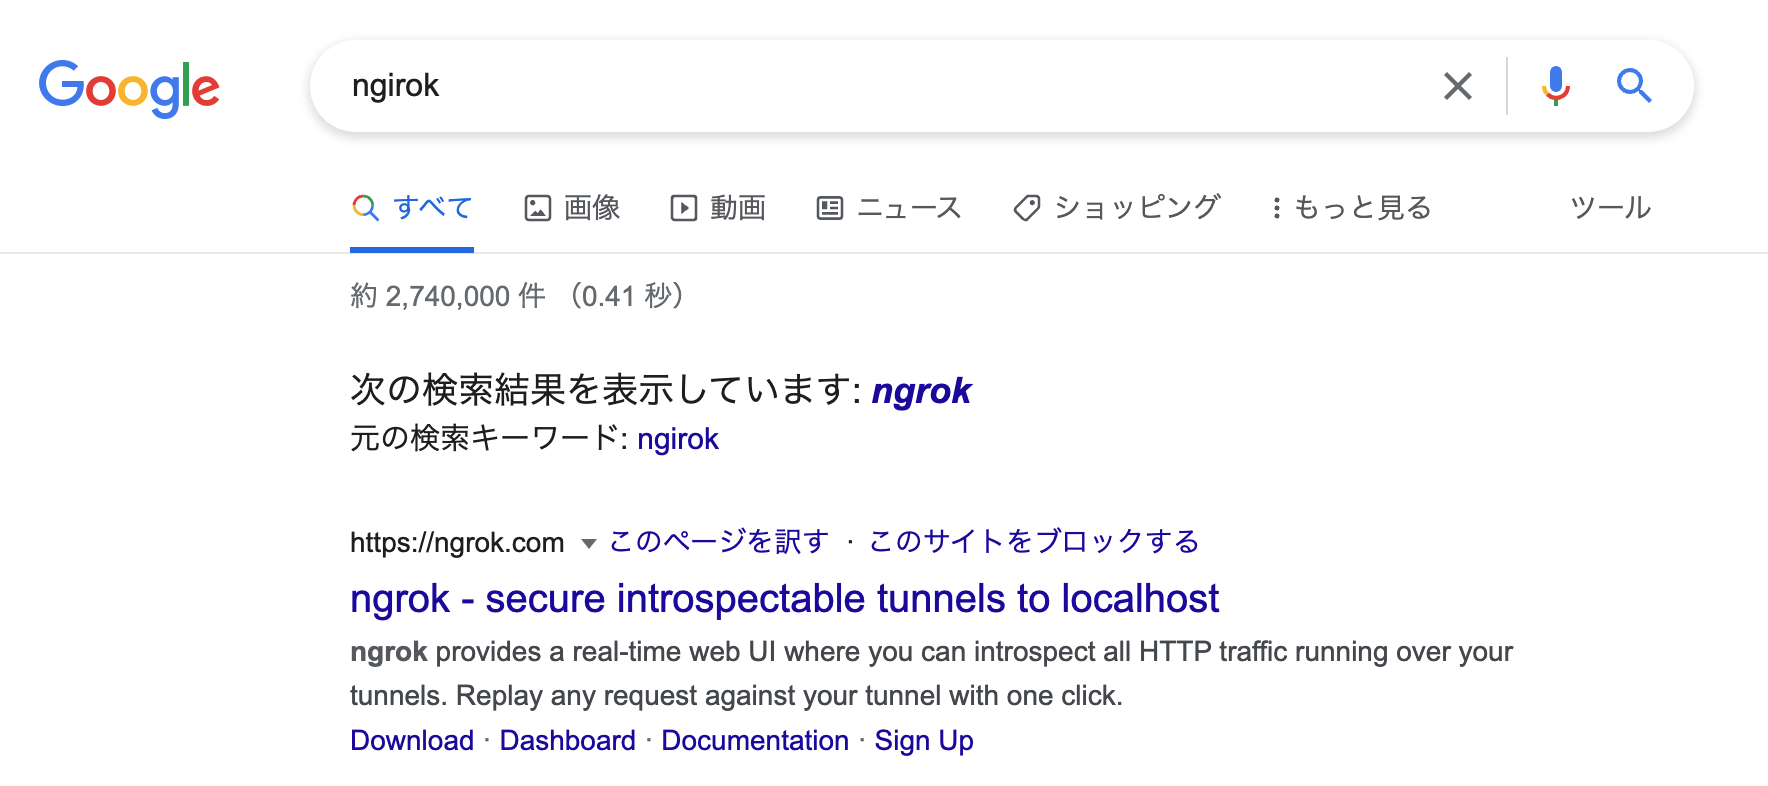Open the ニュース news tab

889,208
